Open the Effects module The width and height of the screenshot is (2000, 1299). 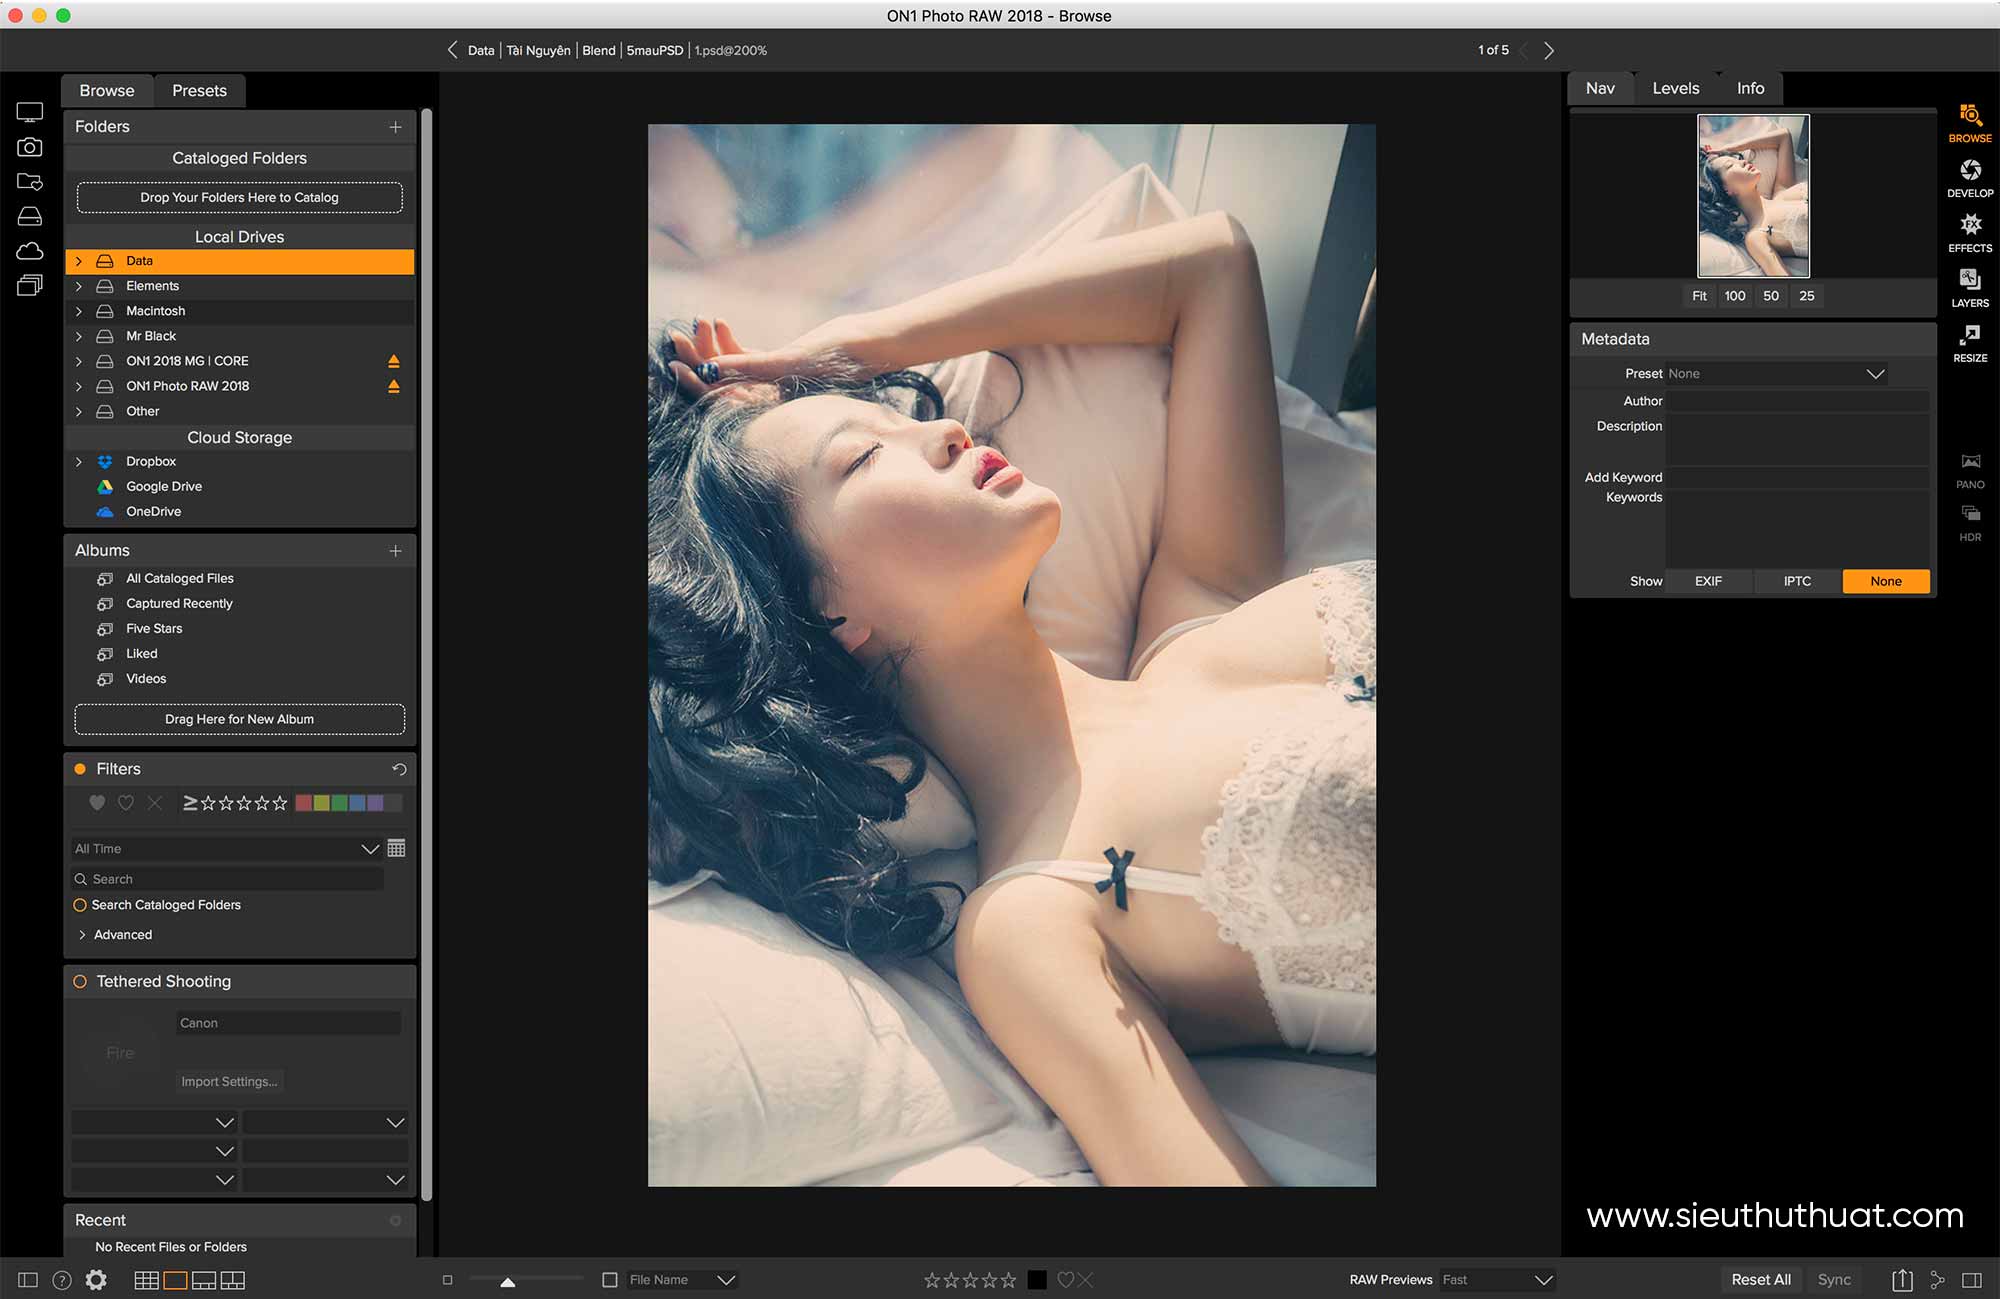pyautogui.click(x=1969, y=233)
